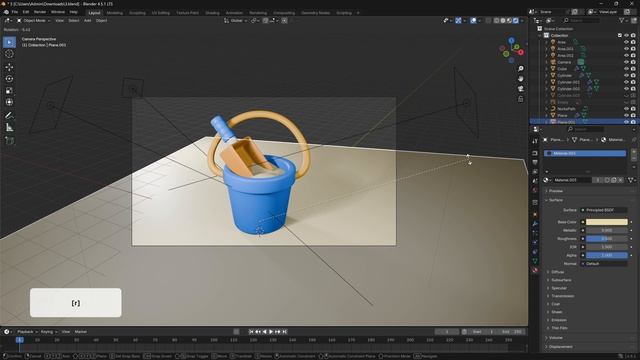Screen dimensions: 640x360
Task: Collapse the Surface panel
Action: pyautogui.click(x=556, y=200)
